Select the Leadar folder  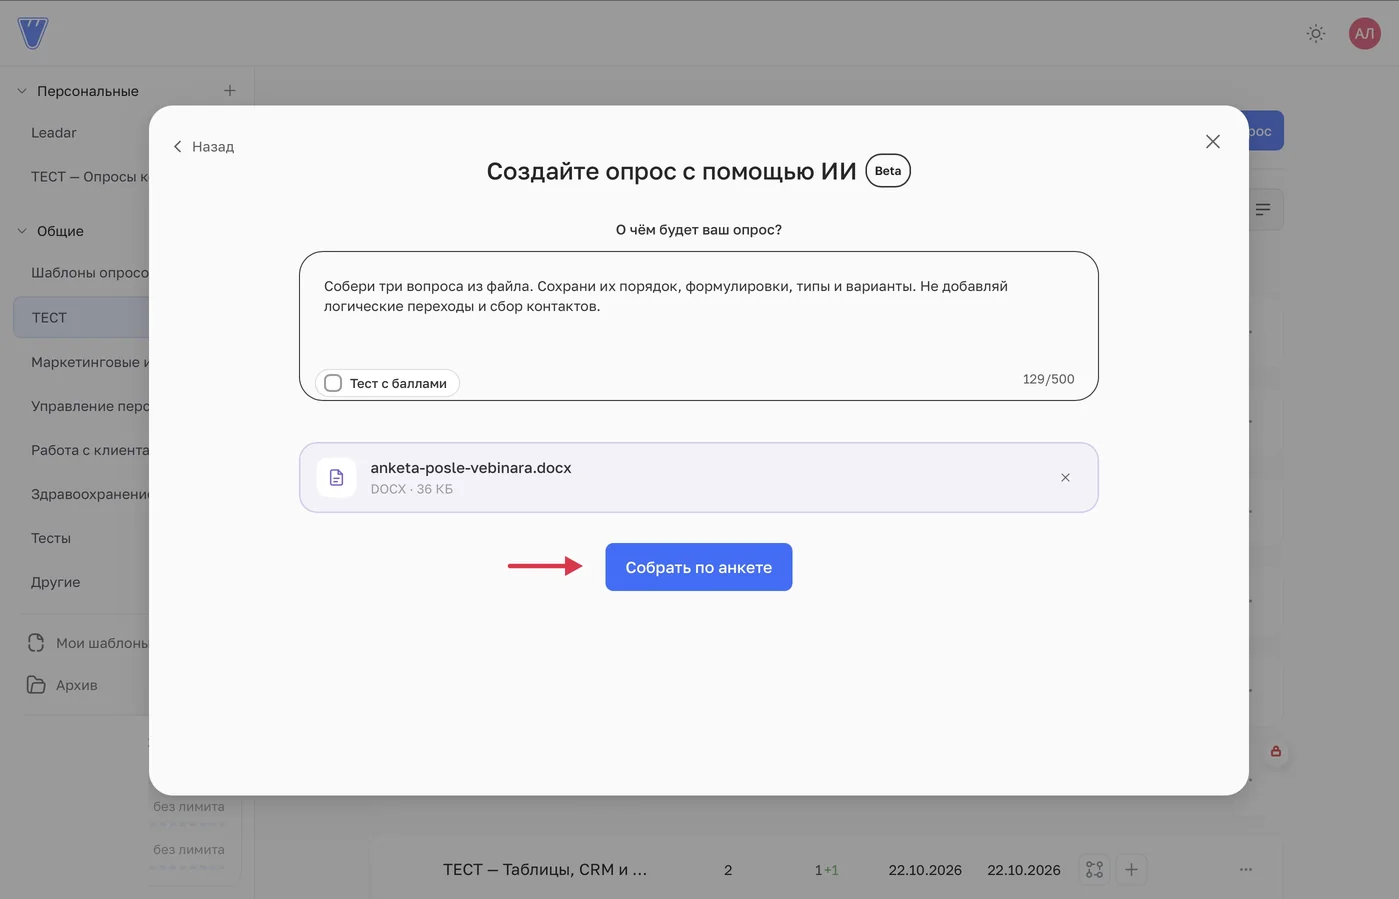[x=54, y=133]
